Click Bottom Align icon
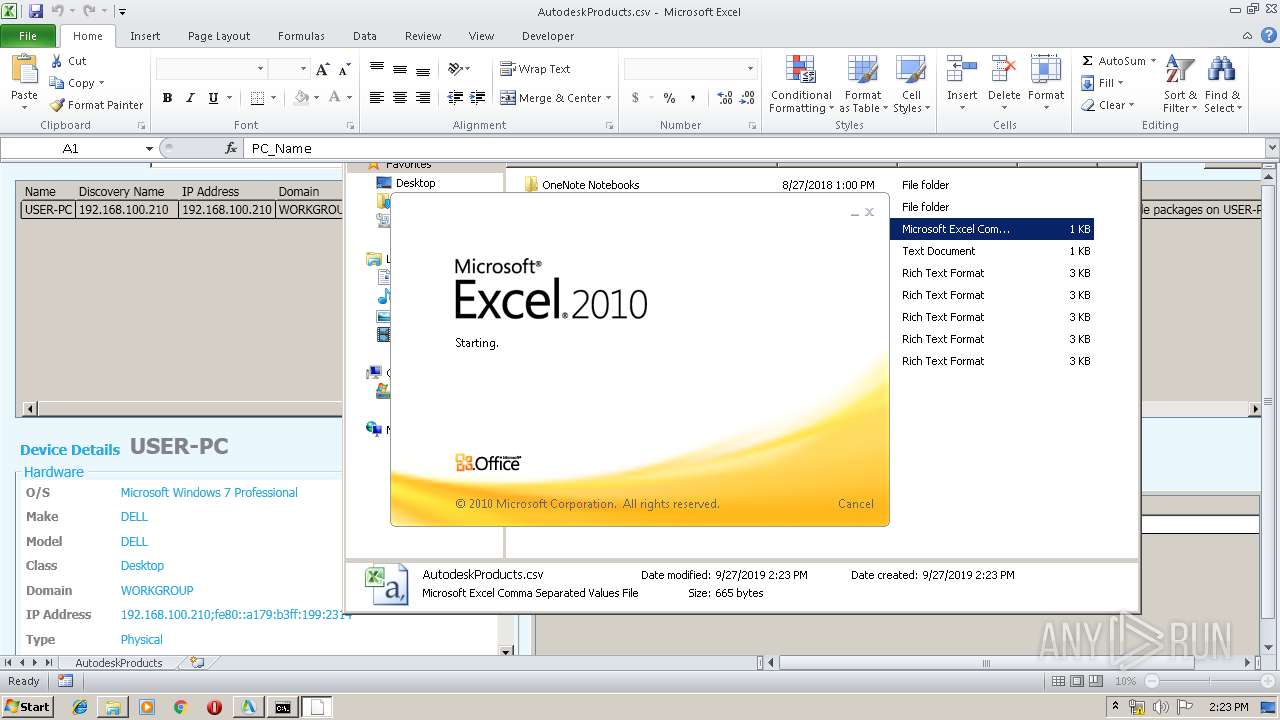 click(423, 69)
